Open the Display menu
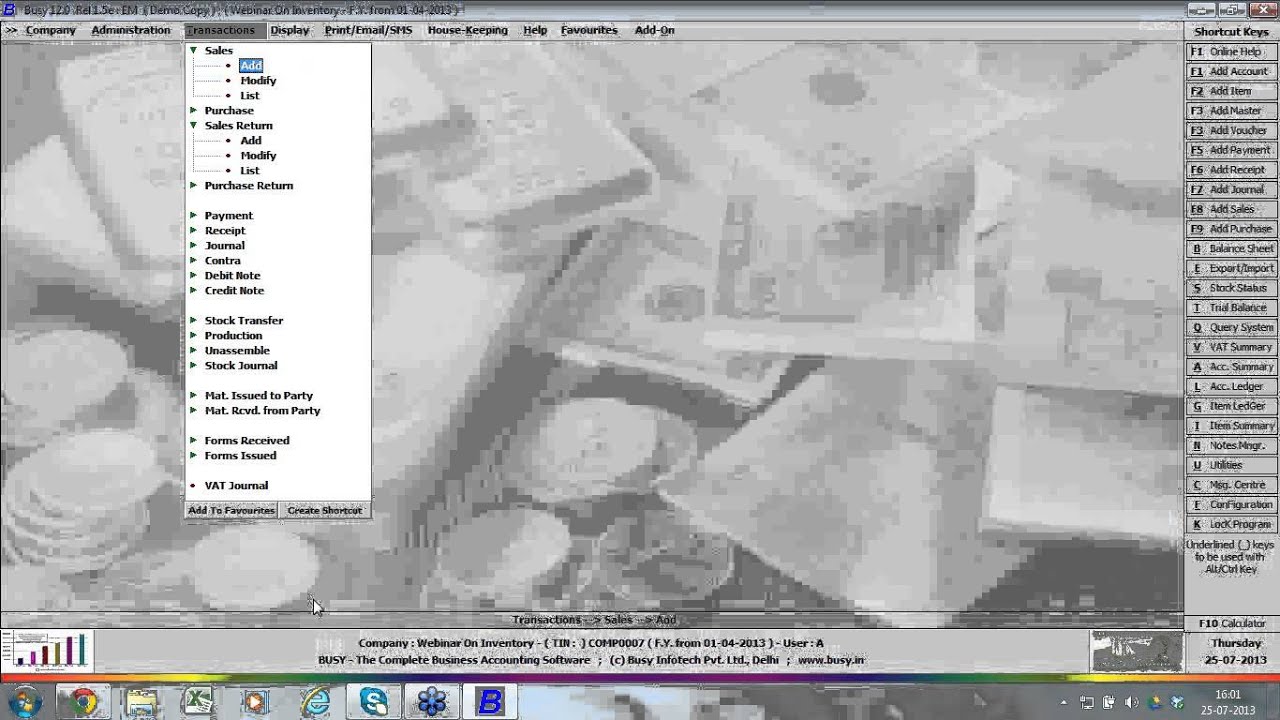 click(290, 30)
